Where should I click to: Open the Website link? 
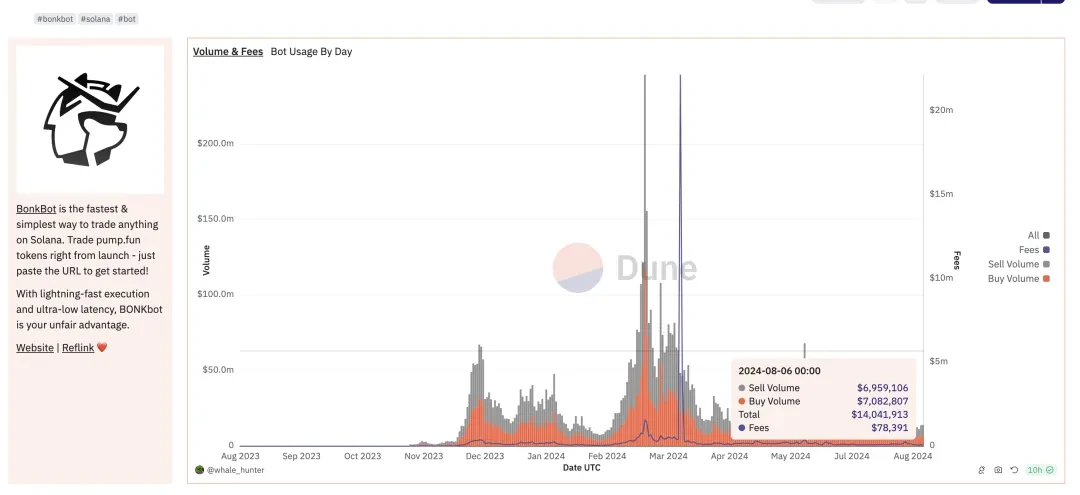(x=35, y=348)
